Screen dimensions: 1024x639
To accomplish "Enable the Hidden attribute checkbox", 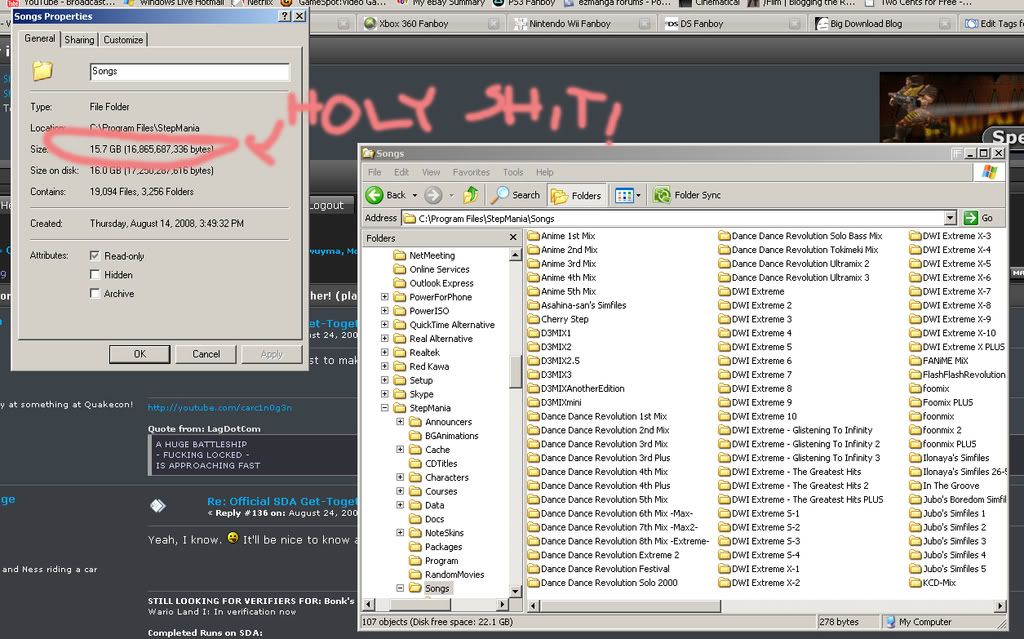I will [x=95, y=275].
